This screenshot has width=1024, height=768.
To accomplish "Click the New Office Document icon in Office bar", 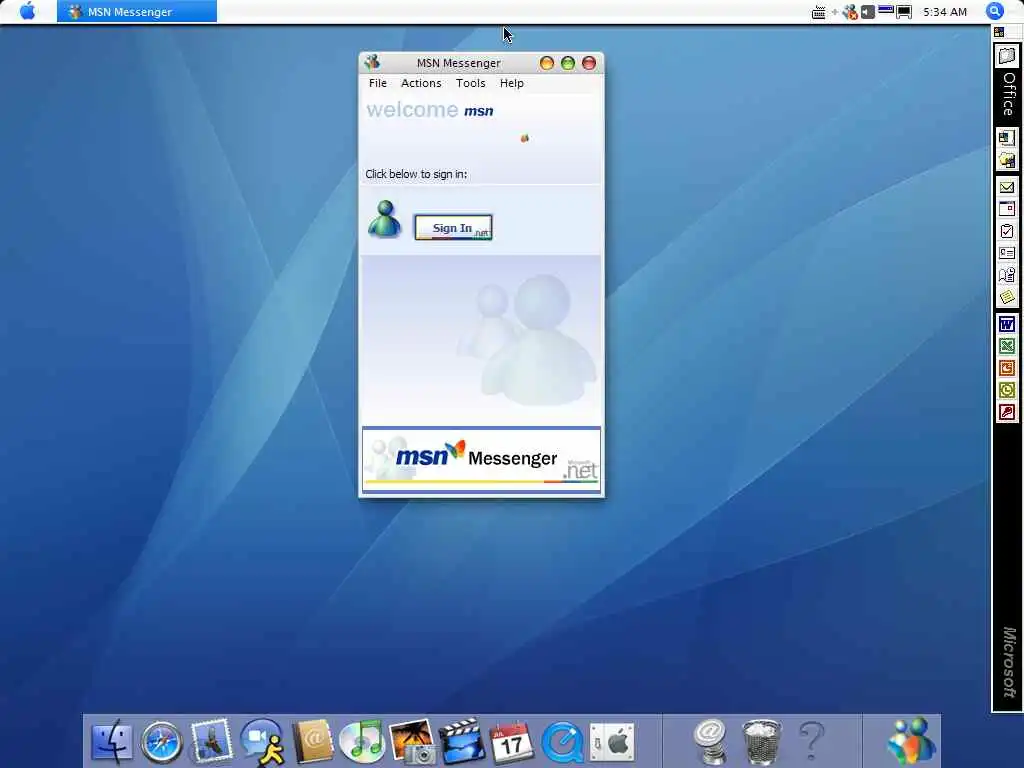I will 1007,138.
